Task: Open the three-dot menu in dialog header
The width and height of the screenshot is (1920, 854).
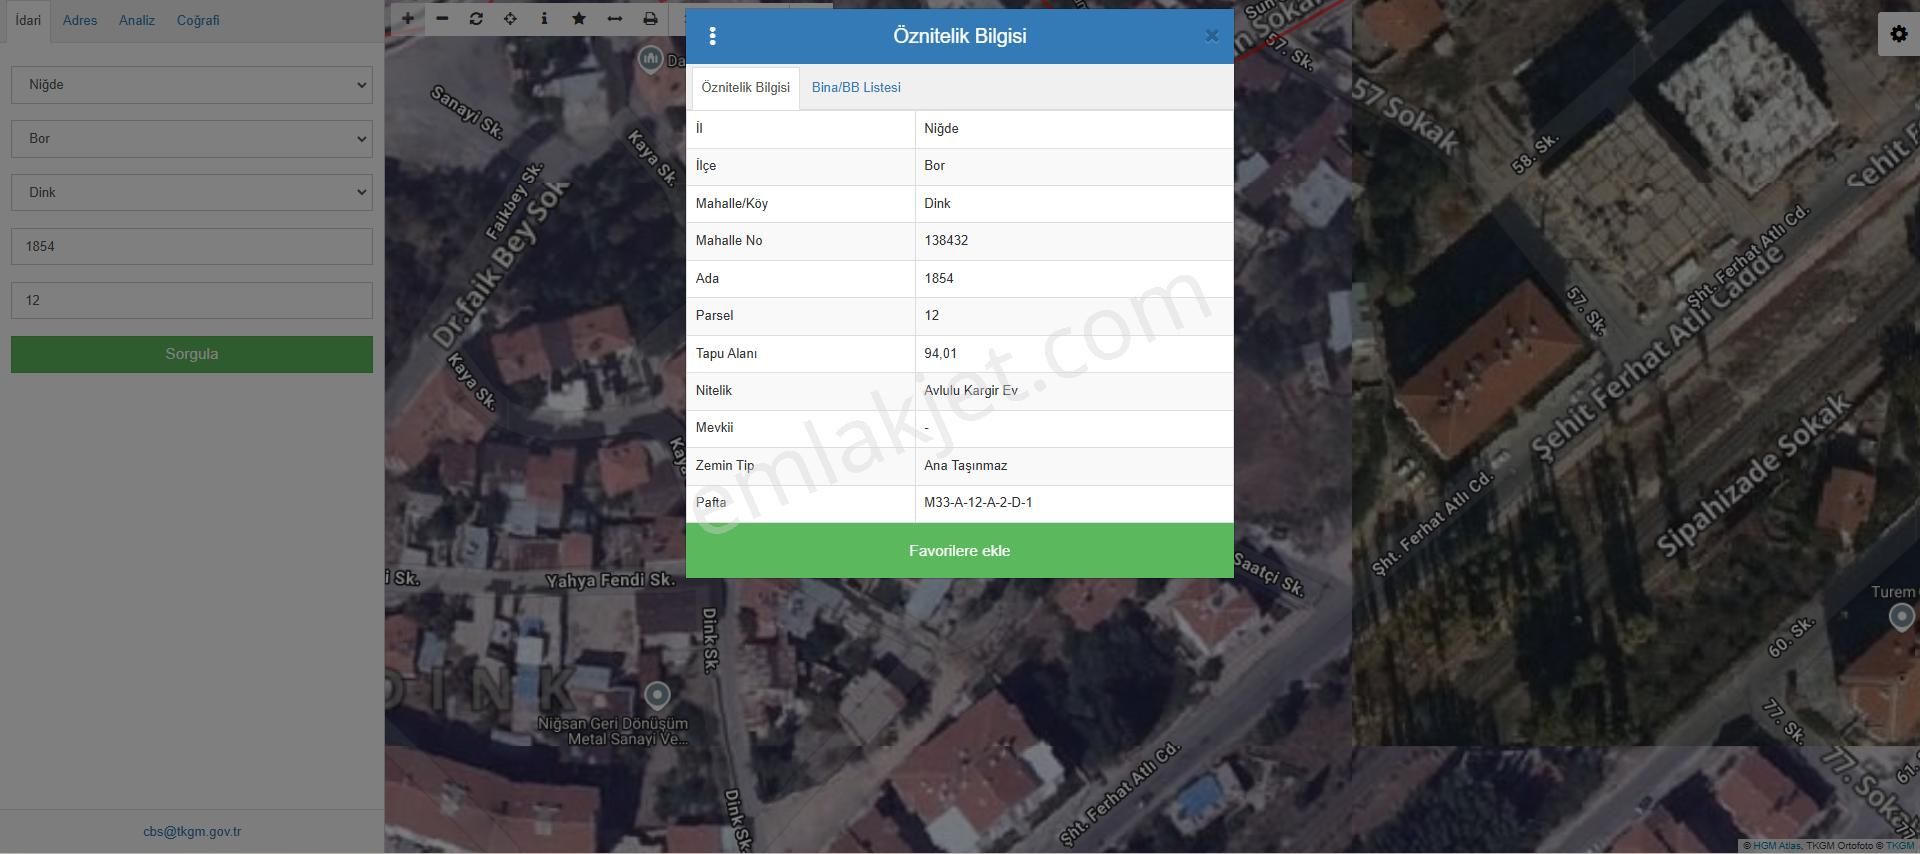Action: click(712, 36)
